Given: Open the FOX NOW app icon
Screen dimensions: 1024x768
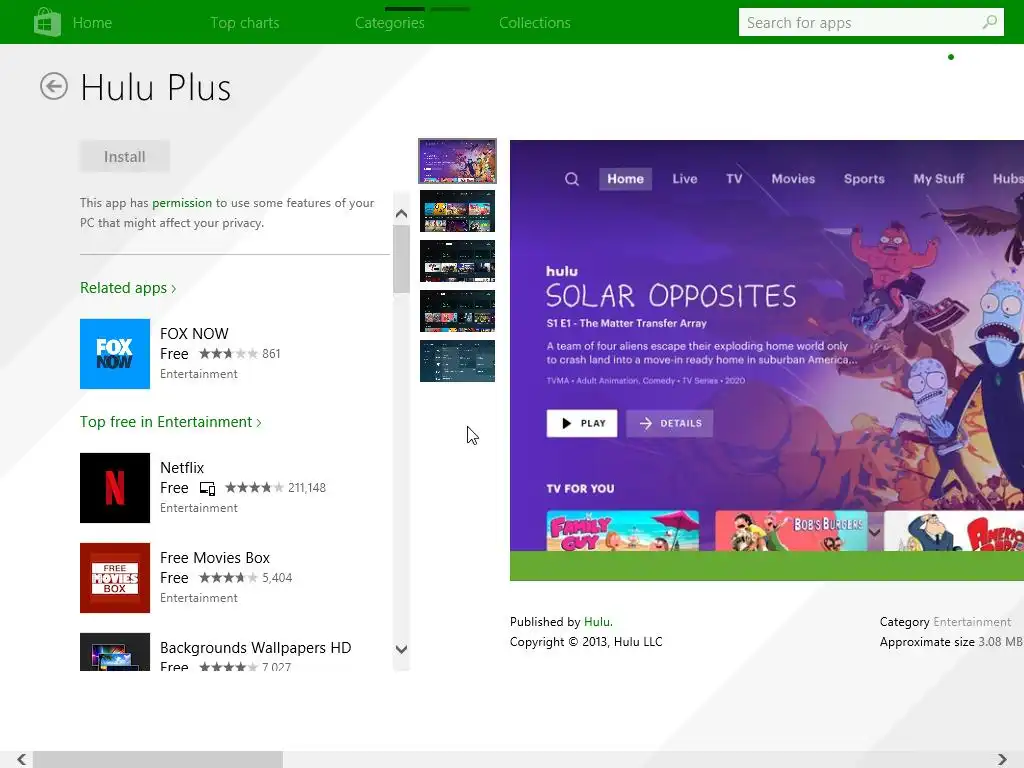Looking at the screenshot, I should [x=115, y=354].
